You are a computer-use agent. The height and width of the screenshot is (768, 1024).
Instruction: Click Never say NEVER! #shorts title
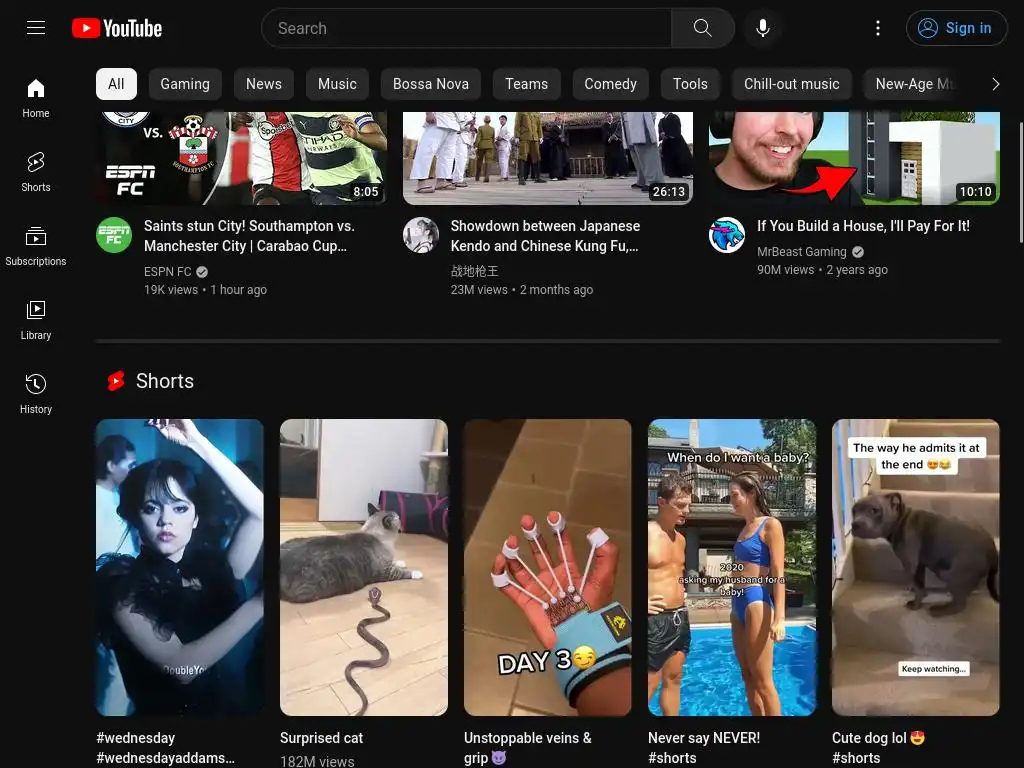704,748
